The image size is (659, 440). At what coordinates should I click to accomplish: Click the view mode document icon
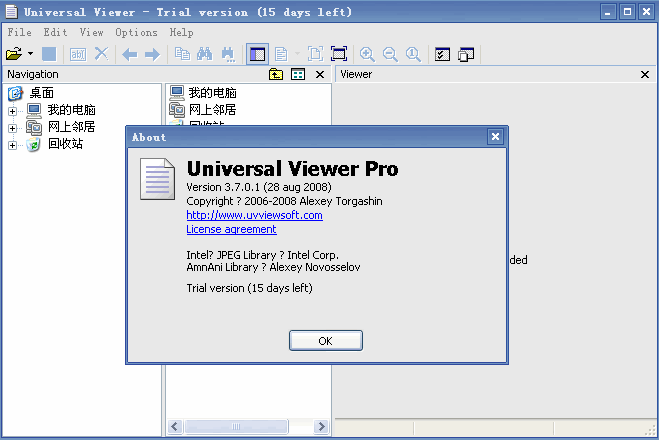tap(281, 54)
